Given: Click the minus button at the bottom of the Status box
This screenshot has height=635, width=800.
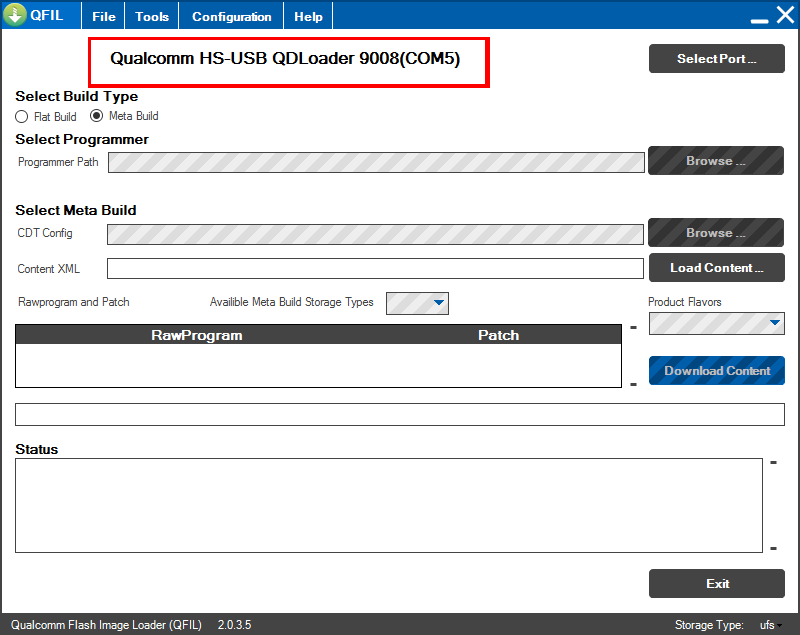Looking at the screenshot, I should pyautogui.click(x=773, y=548).
